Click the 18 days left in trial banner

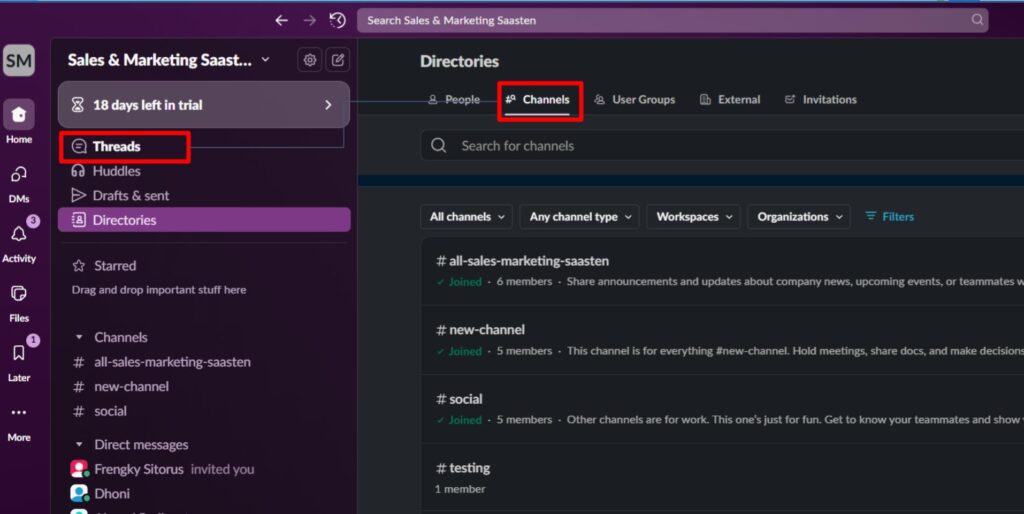pos(204,104)
